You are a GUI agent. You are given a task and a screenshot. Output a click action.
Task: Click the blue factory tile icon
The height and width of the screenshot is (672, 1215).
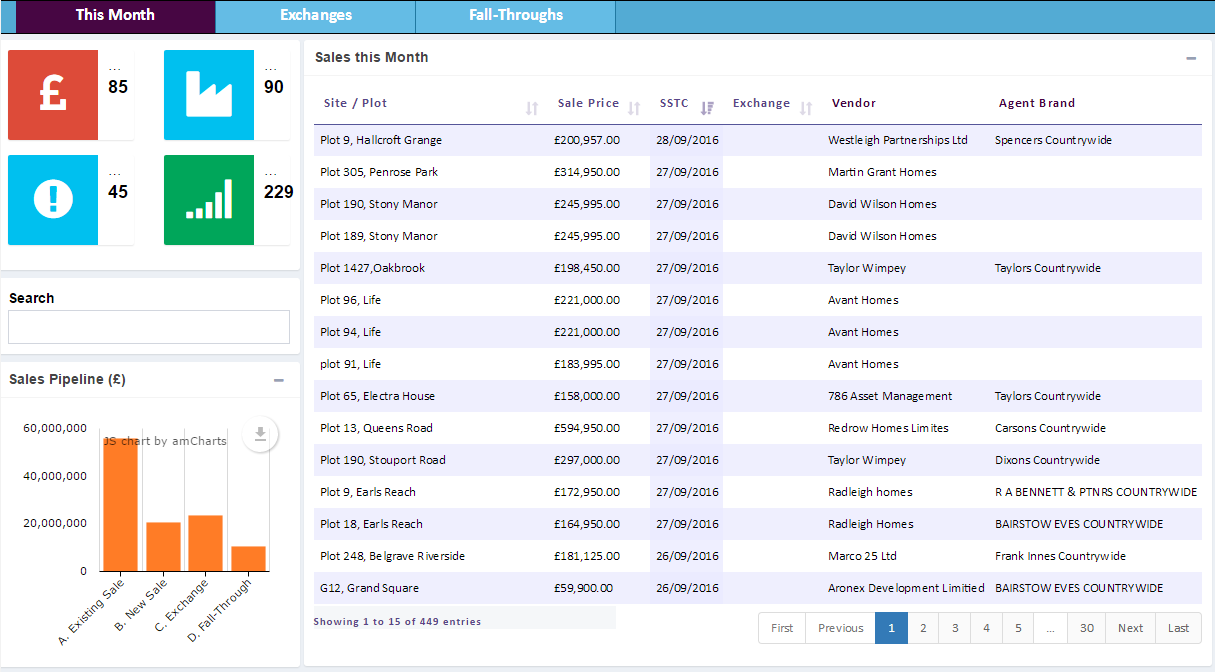click(209, 95)
